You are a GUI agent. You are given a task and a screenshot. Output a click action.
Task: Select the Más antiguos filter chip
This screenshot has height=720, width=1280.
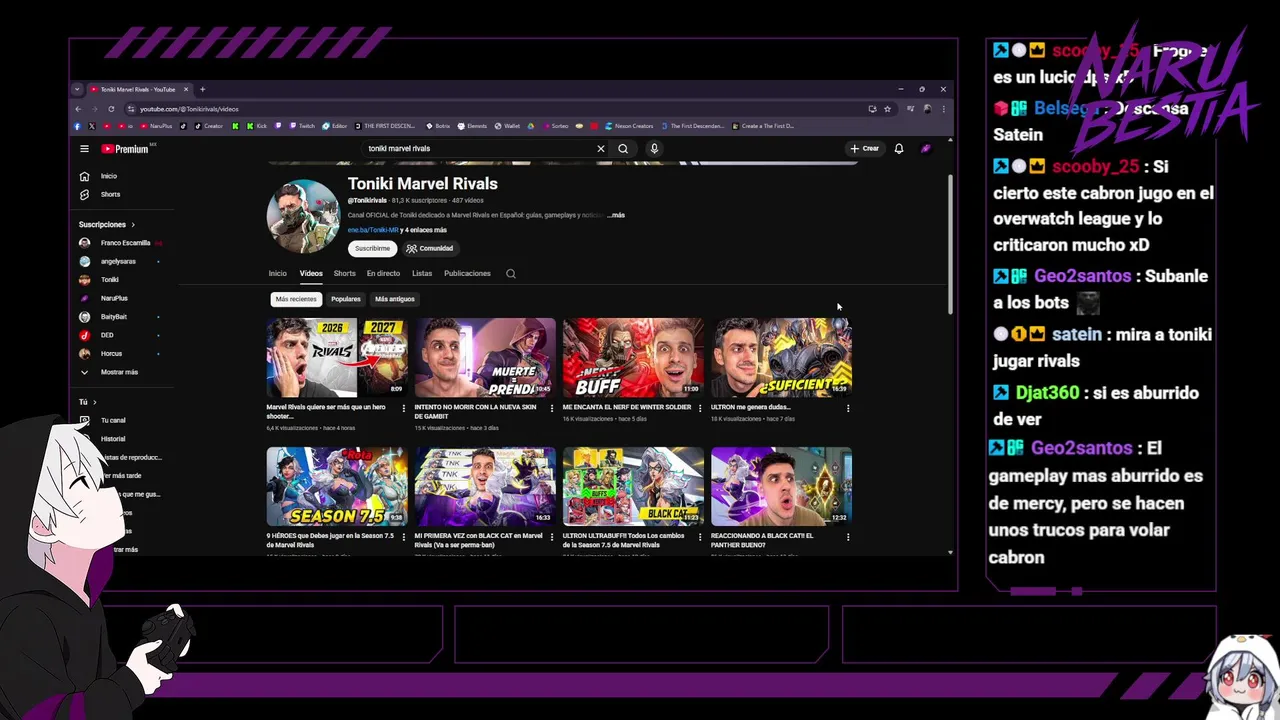(x=395, y=299)
